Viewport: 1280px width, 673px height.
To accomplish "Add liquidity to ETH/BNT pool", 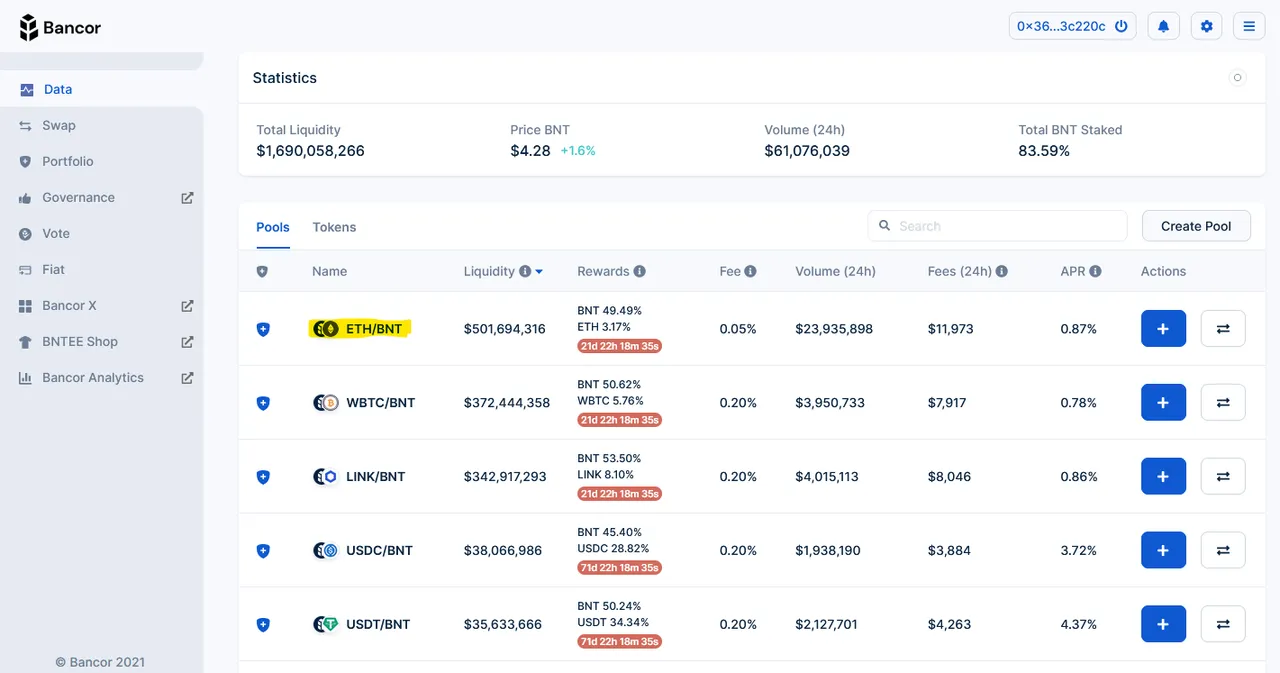I will tap(1163, 328).
